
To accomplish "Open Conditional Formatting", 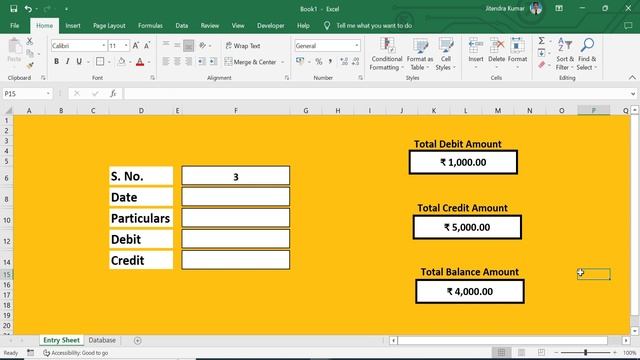I will click(x=387, y=54).
